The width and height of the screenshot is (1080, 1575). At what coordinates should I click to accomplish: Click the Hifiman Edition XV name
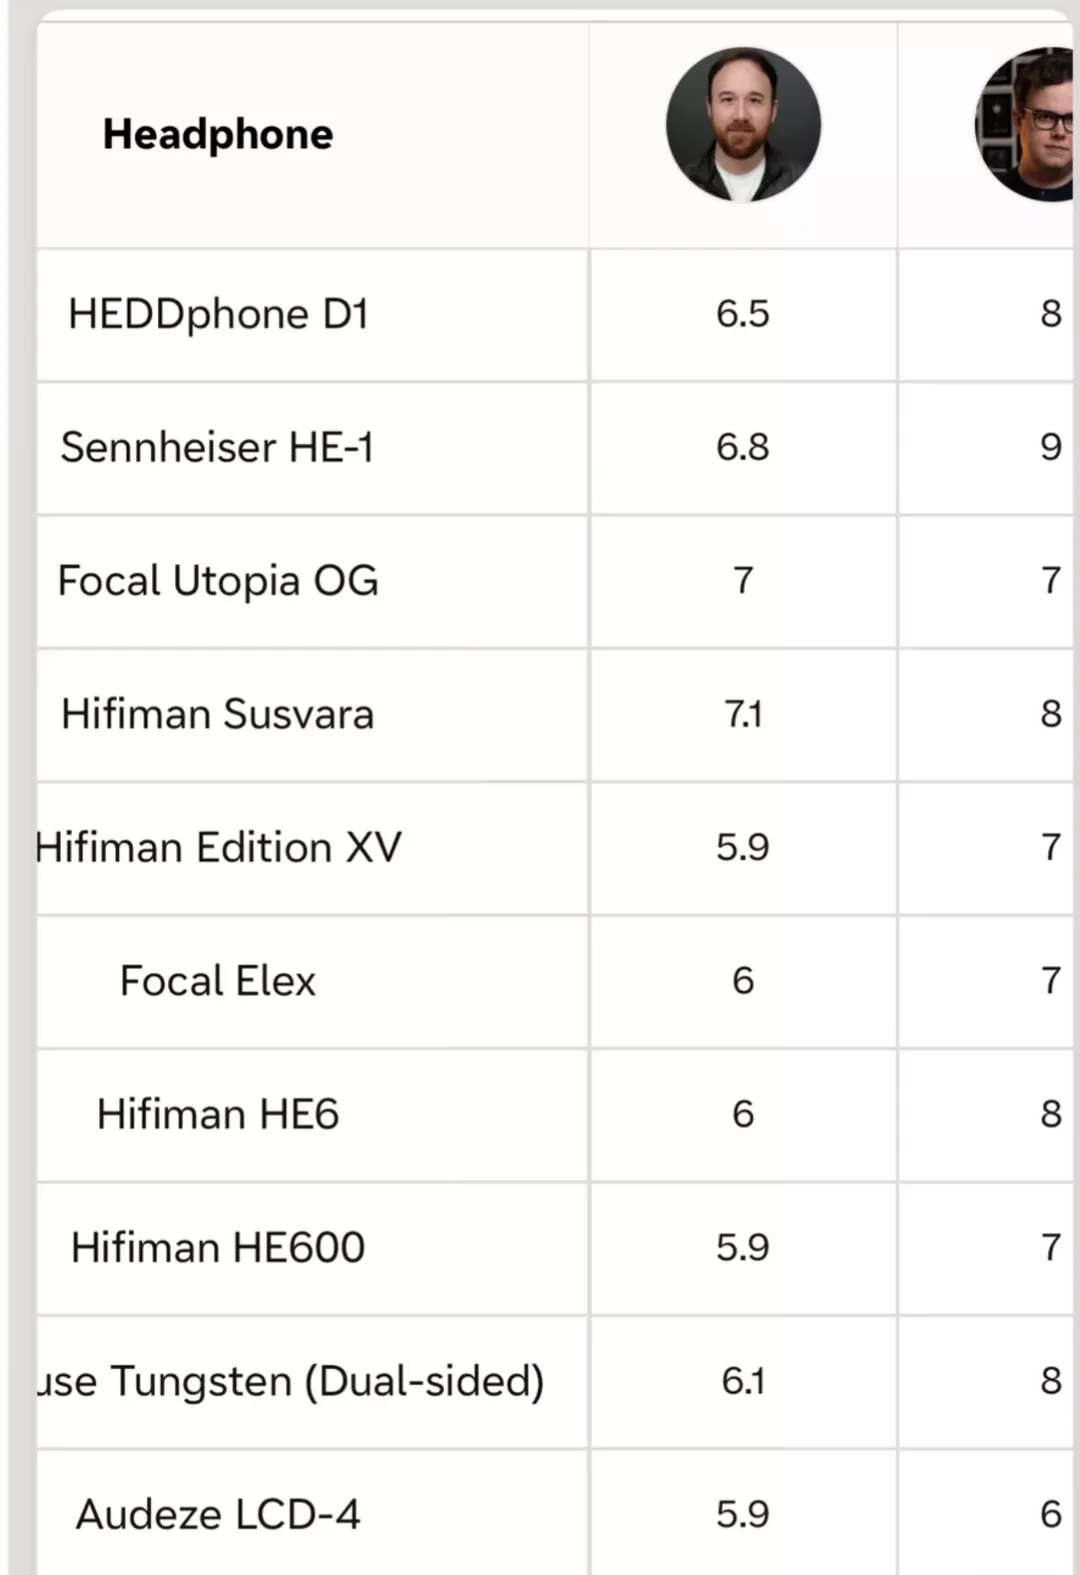click(x=220, y=848)
